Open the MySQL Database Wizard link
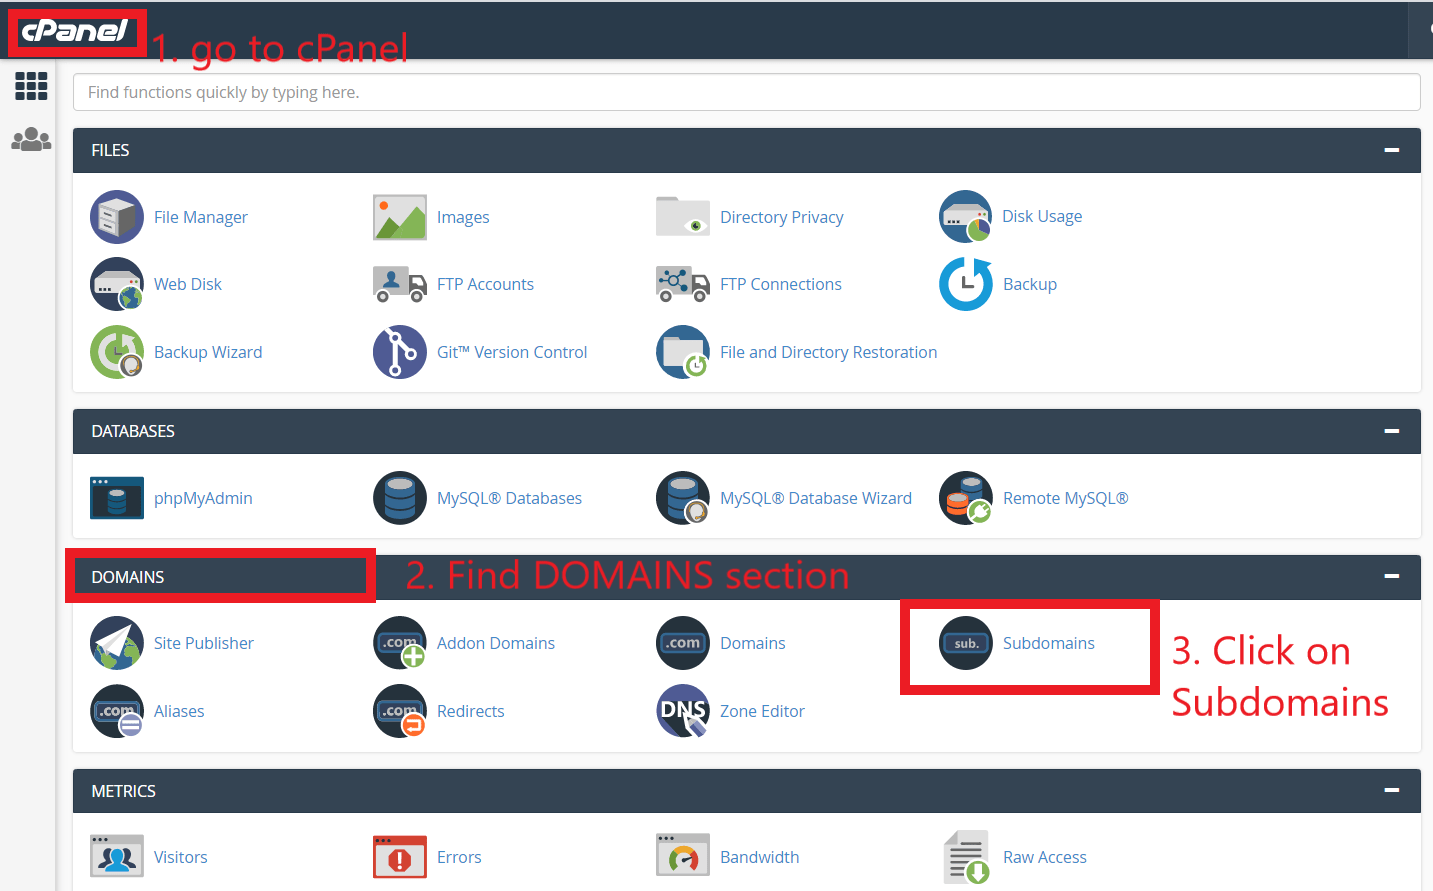This screenshot has height=891, width=1433. click(x=816, y=498)
